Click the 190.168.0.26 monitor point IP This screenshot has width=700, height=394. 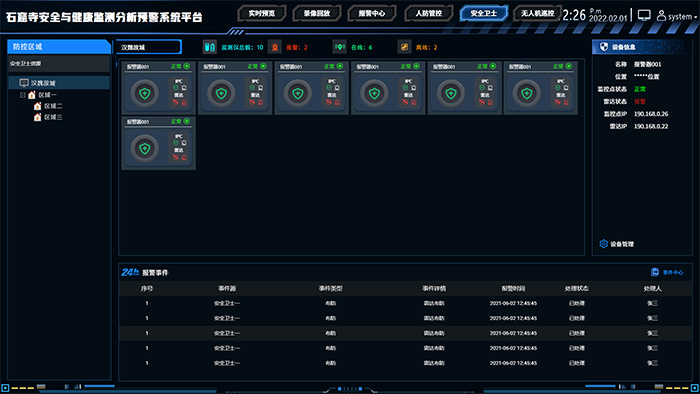pyautogui.click(x=651, y=114)
